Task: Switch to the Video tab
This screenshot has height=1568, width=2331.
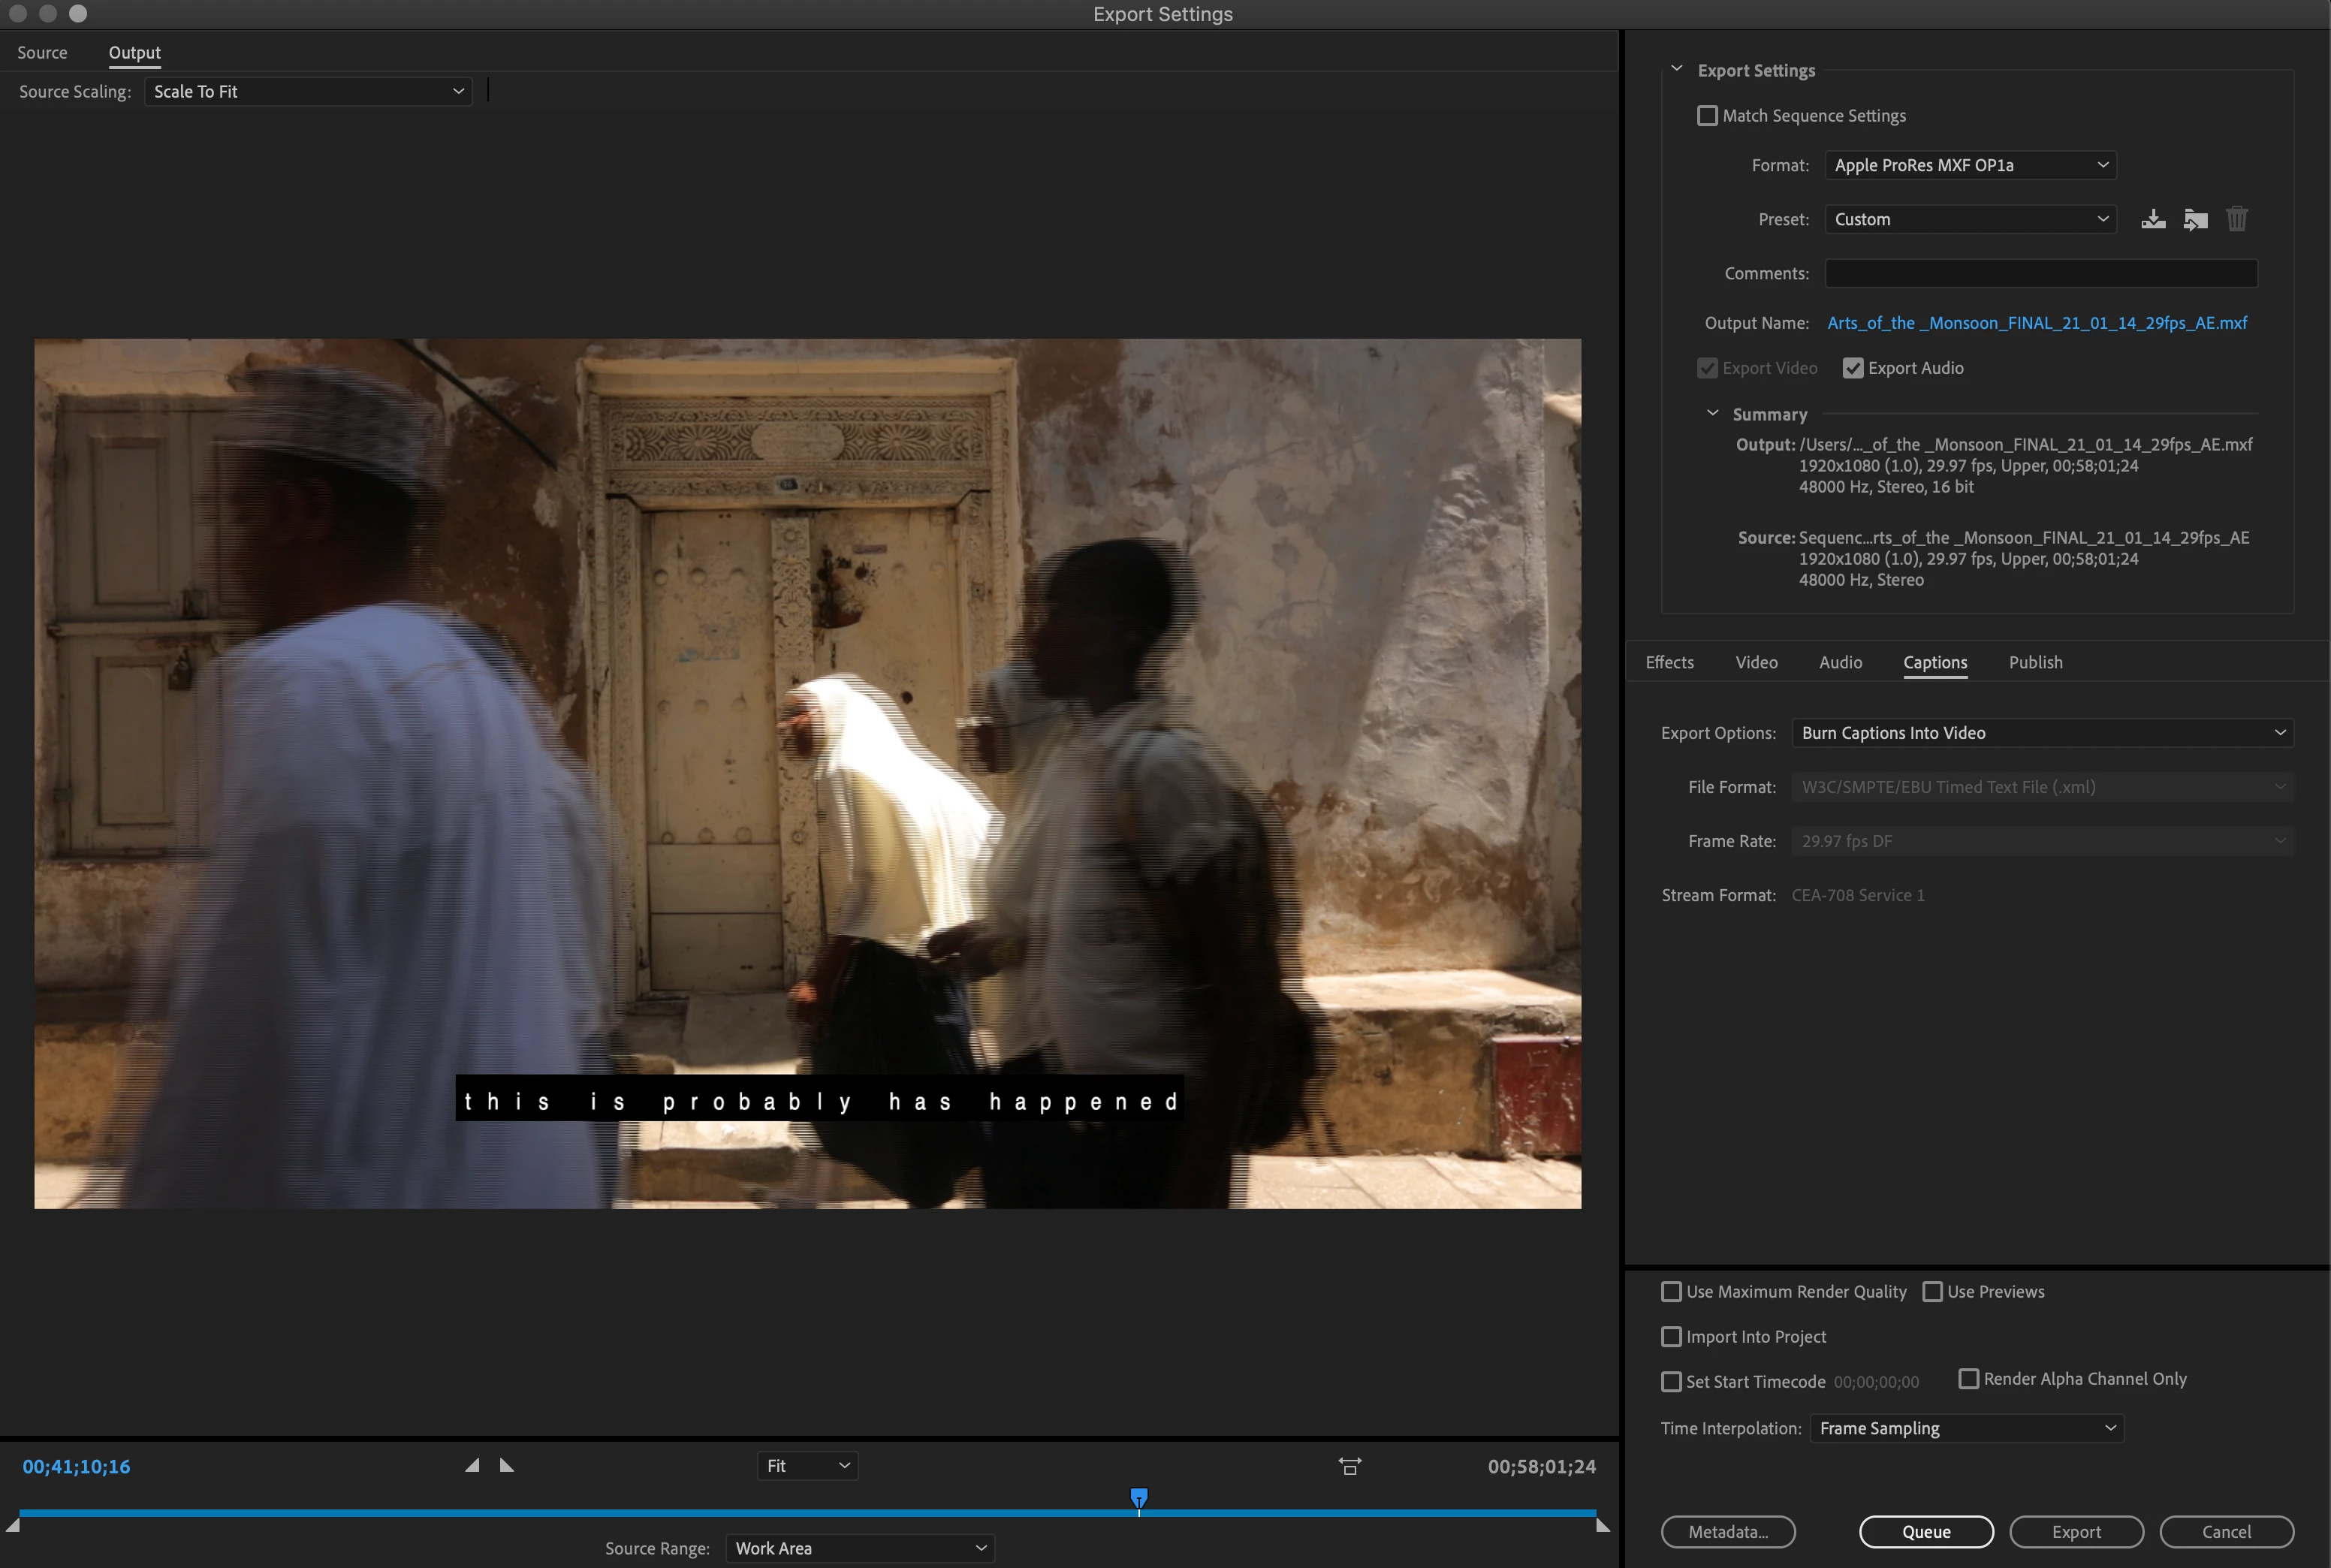Action: [1756, 662]
